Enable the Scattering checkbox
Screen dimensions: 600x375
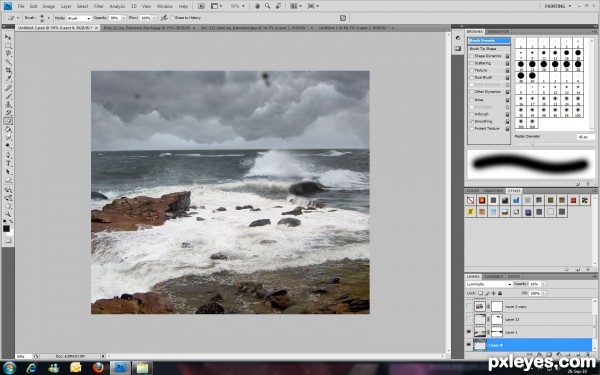click(x=472, y=63)
